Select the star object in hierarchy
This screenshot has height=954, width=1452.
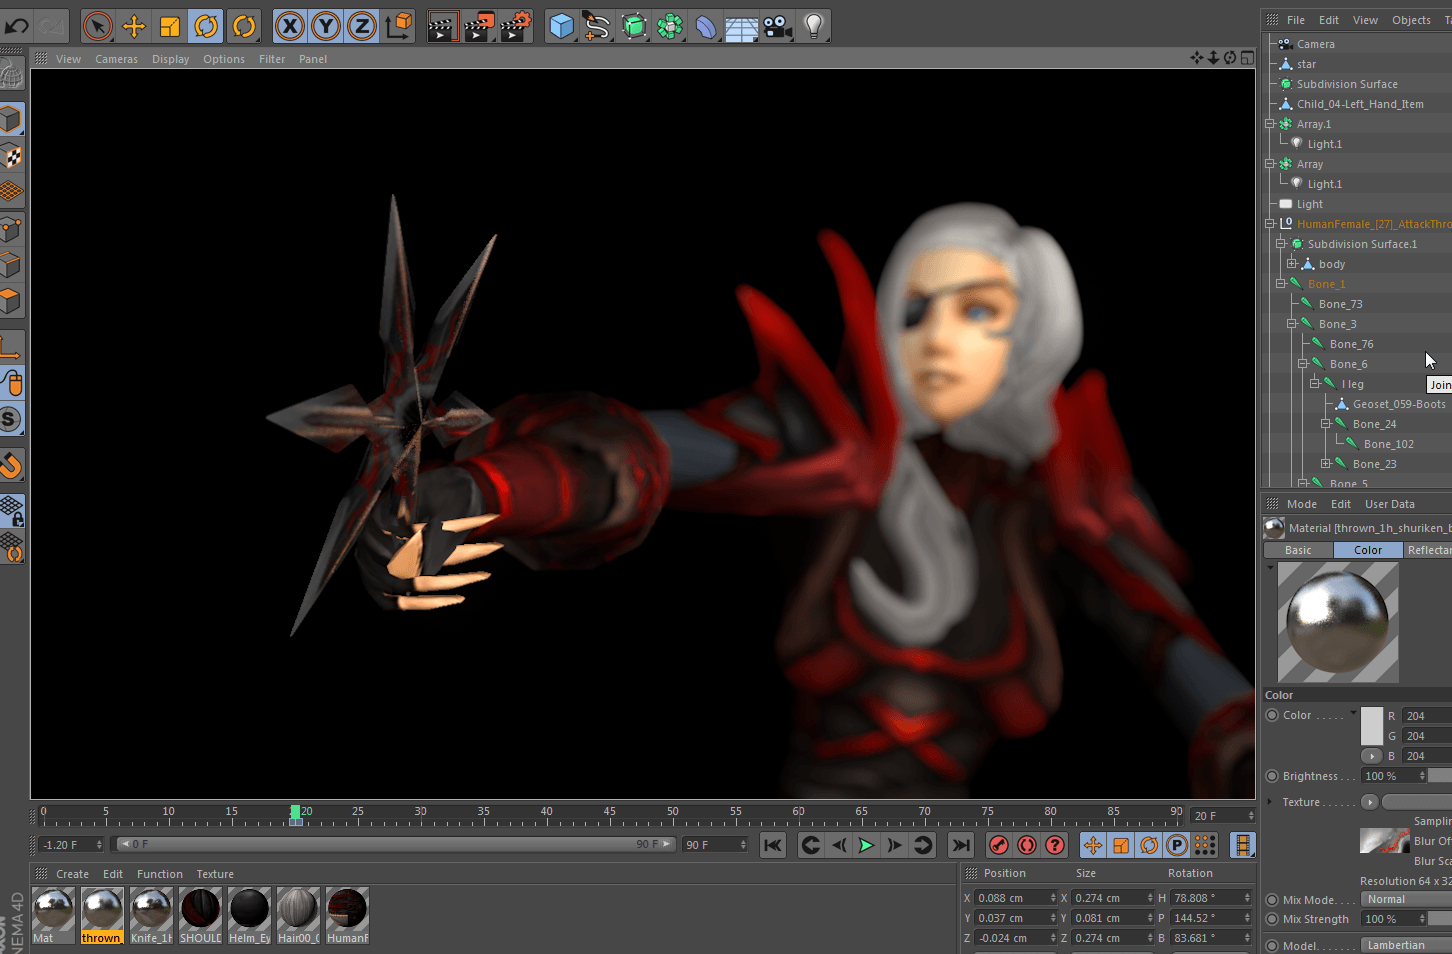pyautogui.click(x=1306, y=64)
